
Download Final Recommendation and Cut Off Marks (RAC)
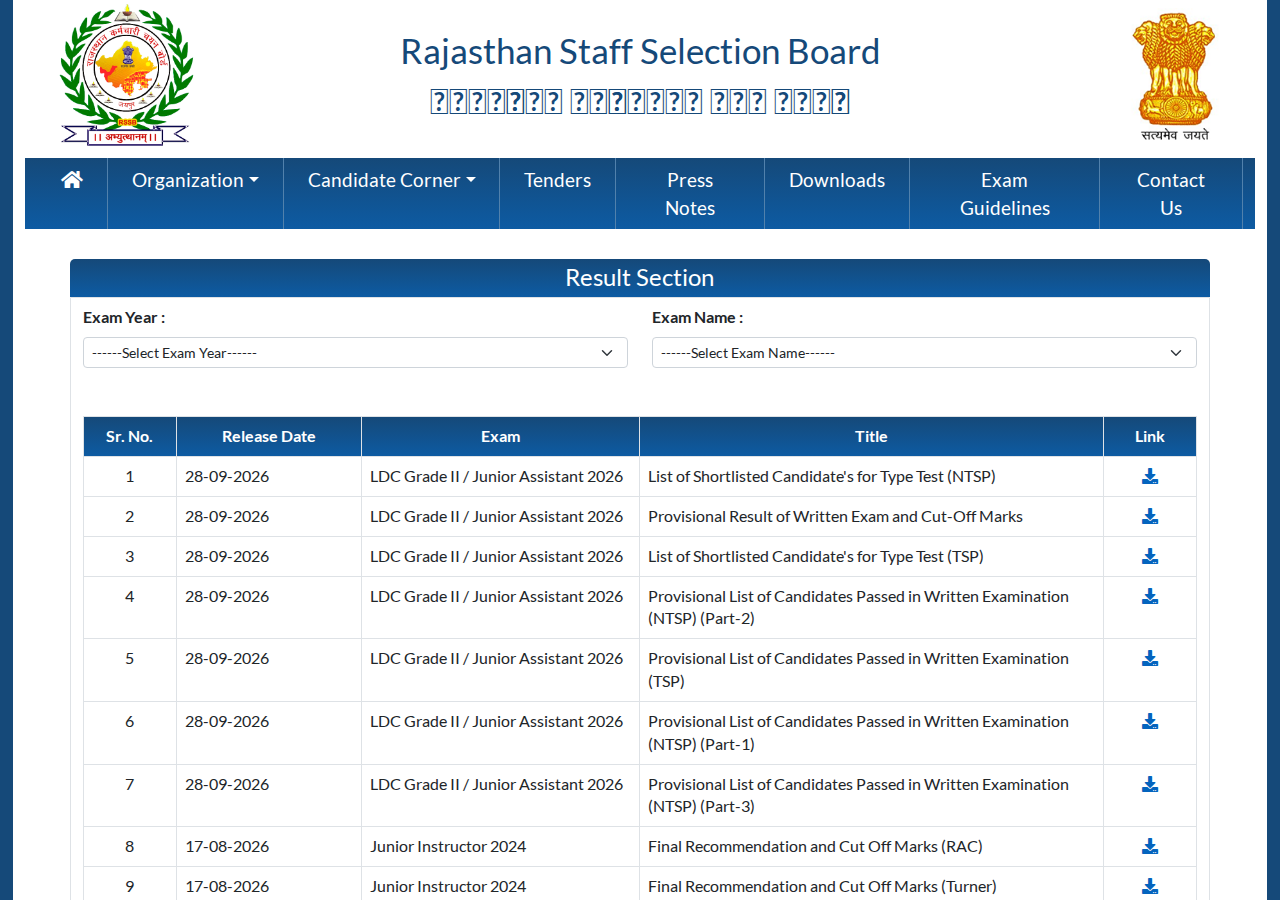1150,846
